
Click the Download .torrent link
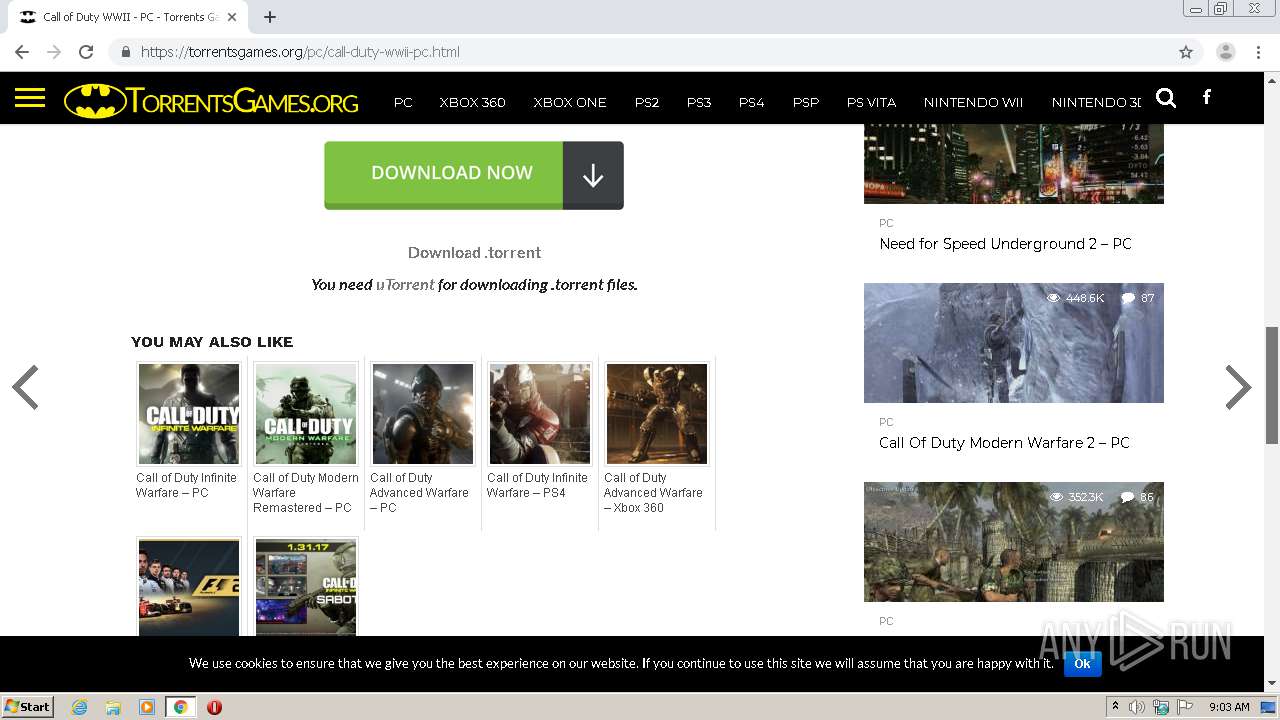[x=474, y=253]
